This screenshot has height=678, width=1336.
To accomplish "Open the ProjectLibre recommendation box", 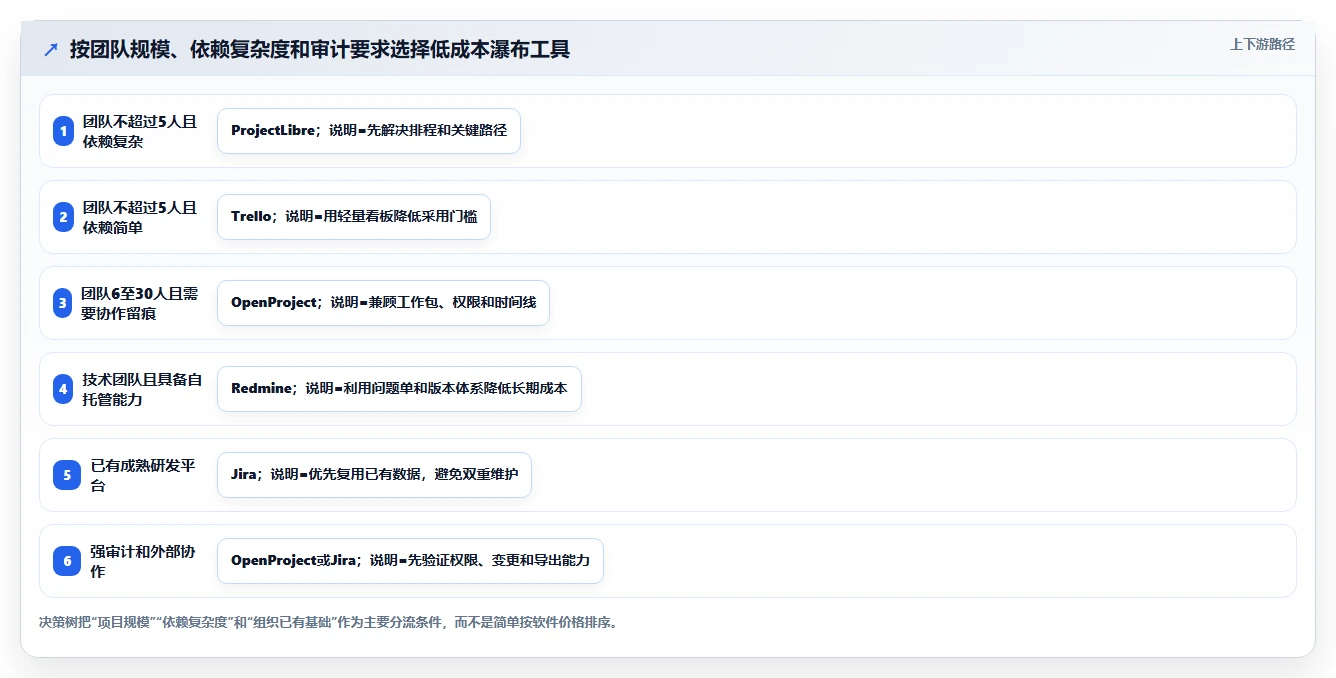I will [369, 131].
